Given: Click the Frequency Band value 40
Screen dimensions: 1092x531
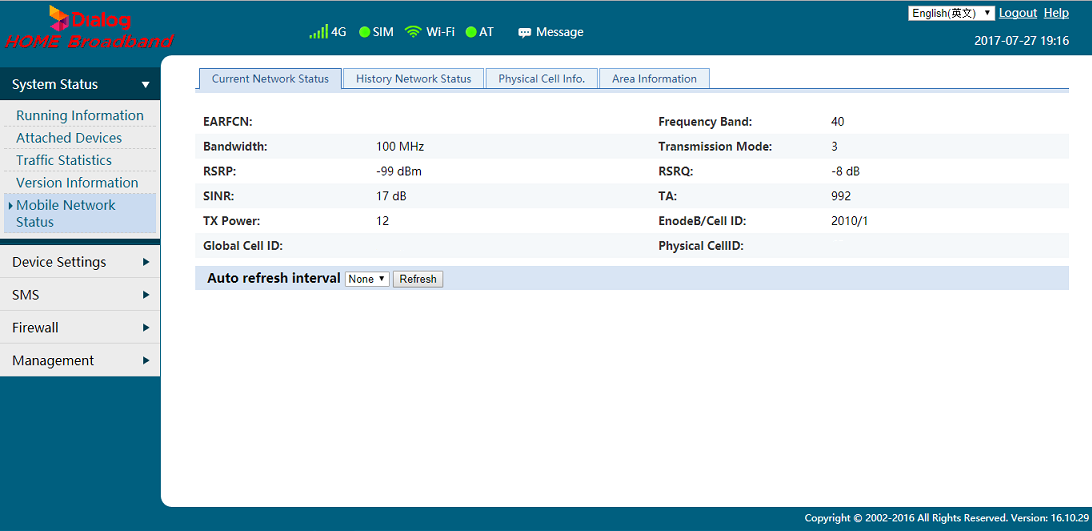Looking at the screenshot, I should (838, 122).
